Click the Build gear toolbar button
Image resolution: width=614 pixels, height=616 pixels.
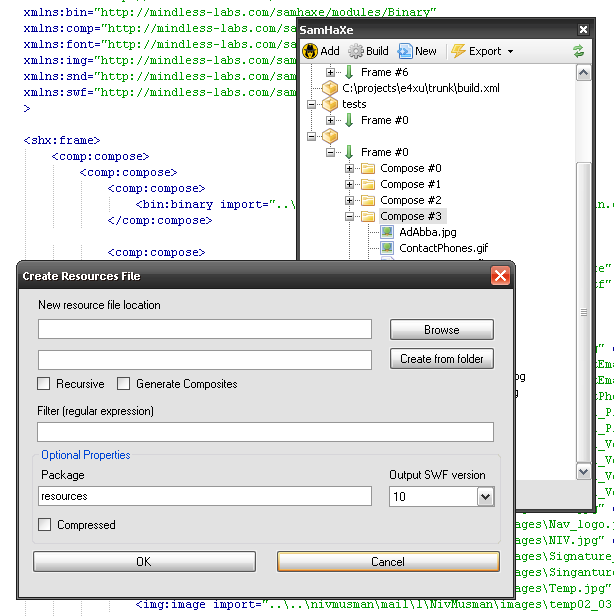click(x=368, y=51)
